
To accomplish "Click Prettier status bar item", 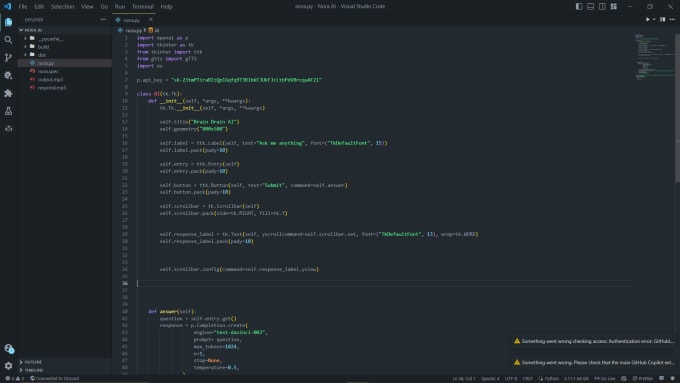I will tap(643, 378).
